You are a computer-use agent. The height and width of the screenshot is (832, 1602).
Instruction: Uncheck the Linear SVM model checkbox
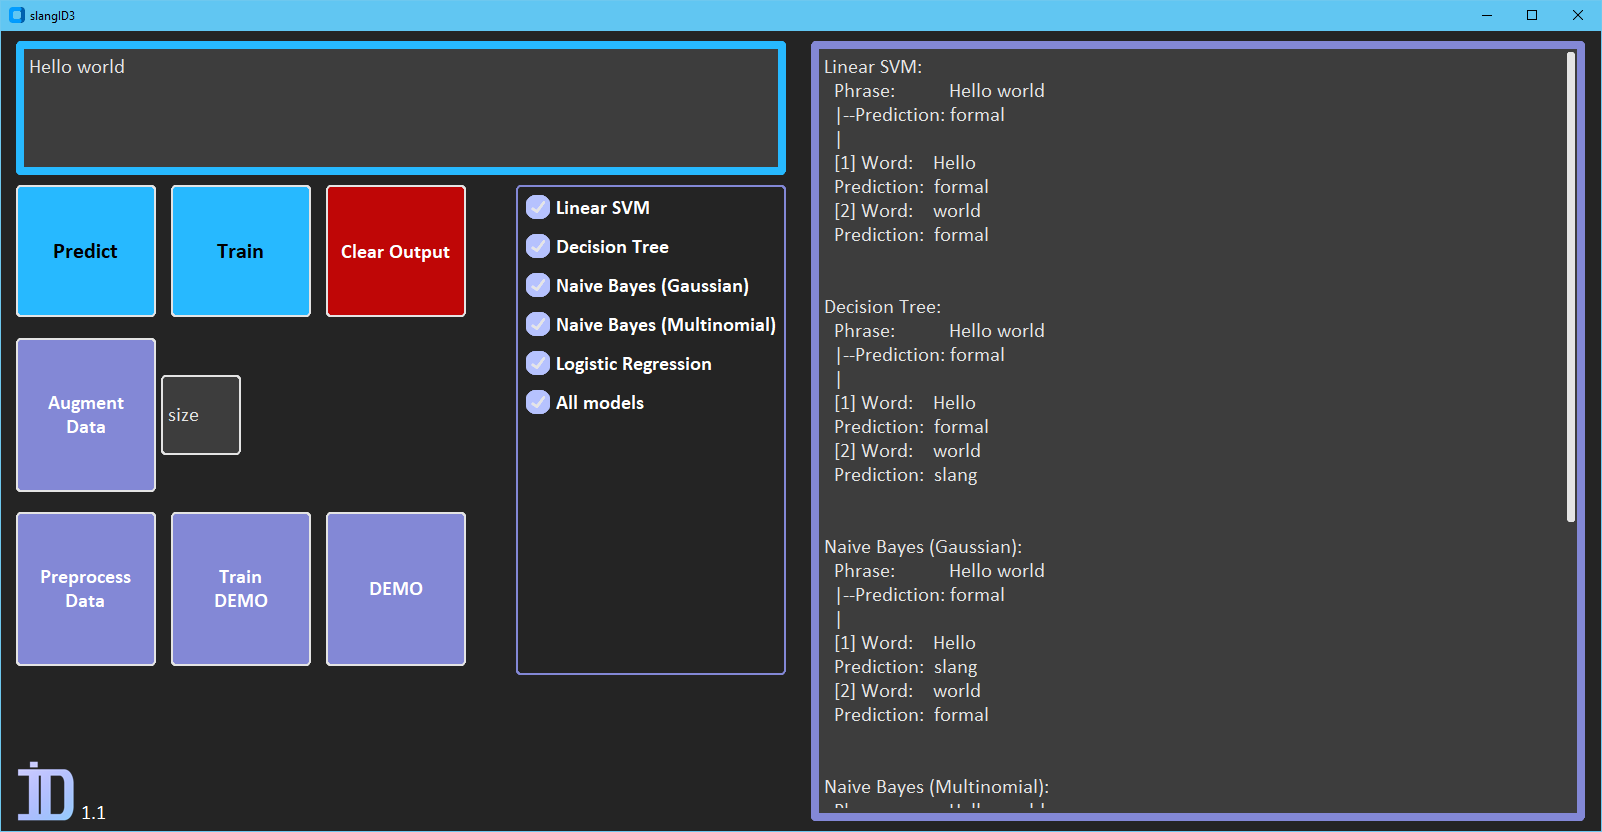tap(538, 207)
